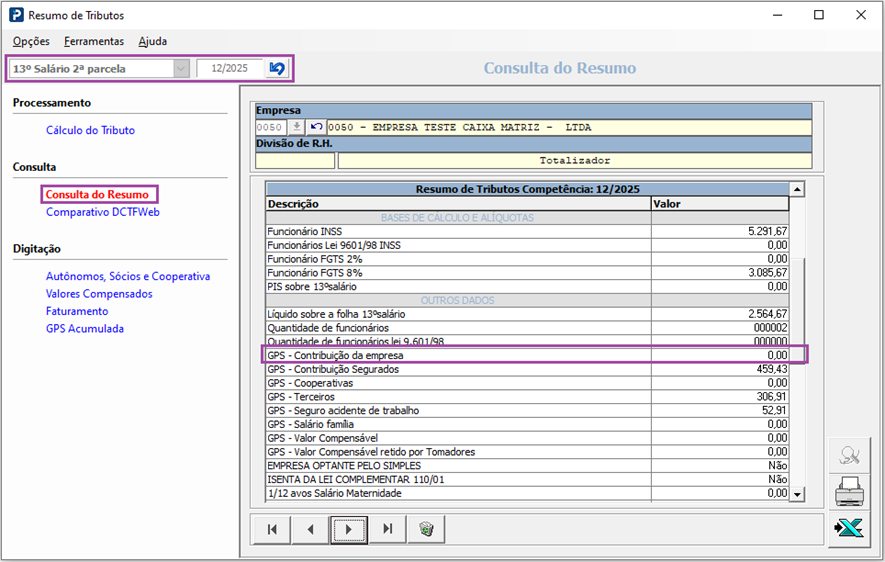885x562 pixels.
Task: Click the download arrow icon beside company code
Action: click(296, 127)
